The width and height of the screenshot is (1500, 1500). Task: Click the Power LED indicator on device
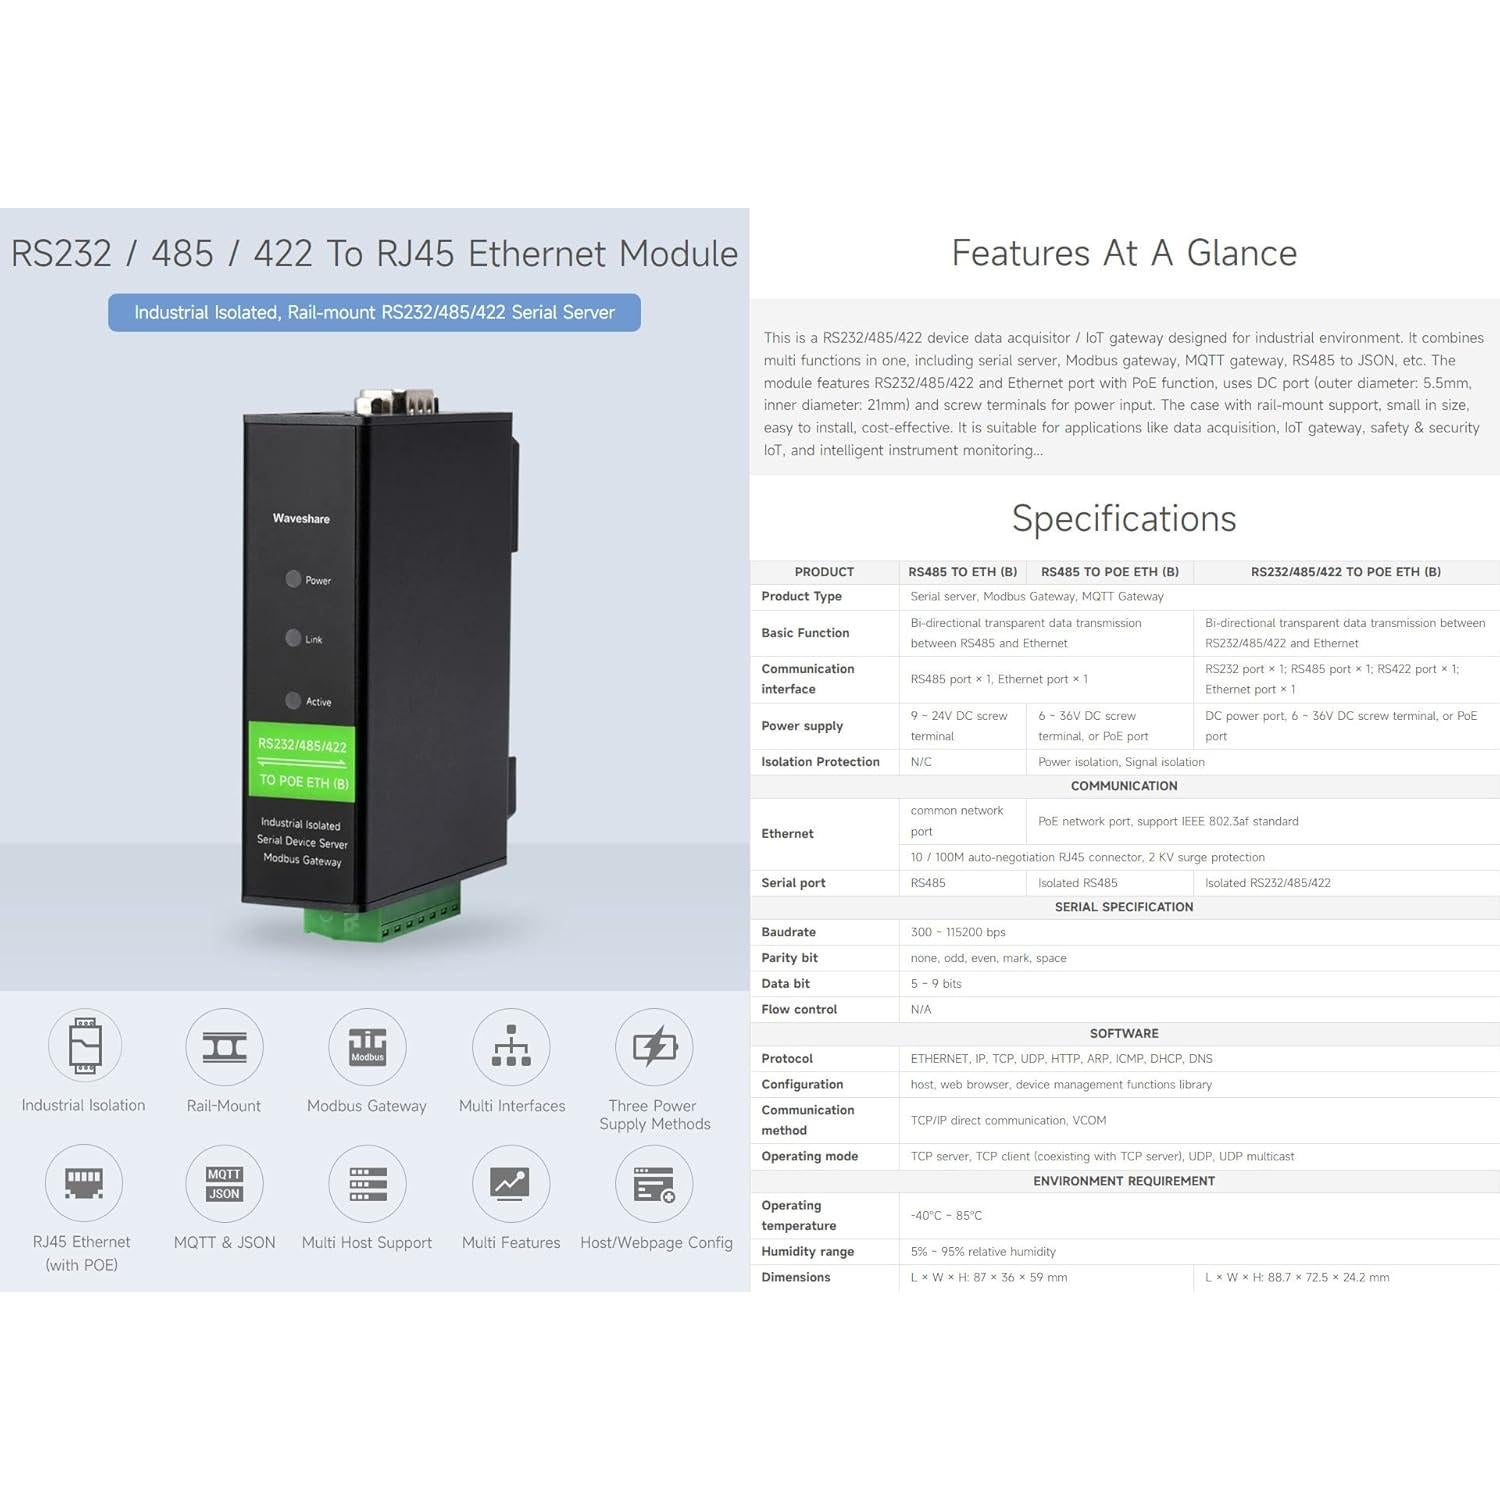click(293, 578)
